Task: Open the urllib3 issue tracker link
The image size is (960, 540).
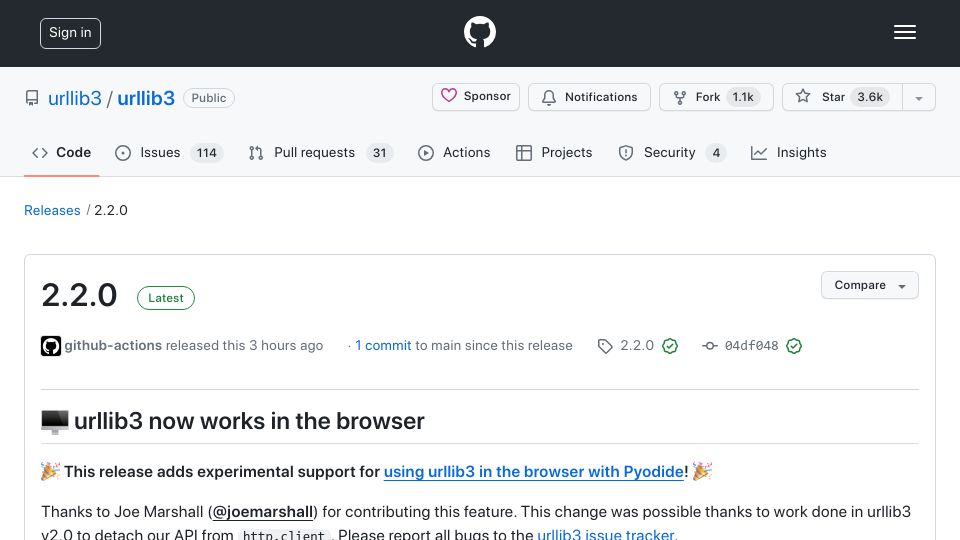Action: pyautogui.click(x=606, y=534)
